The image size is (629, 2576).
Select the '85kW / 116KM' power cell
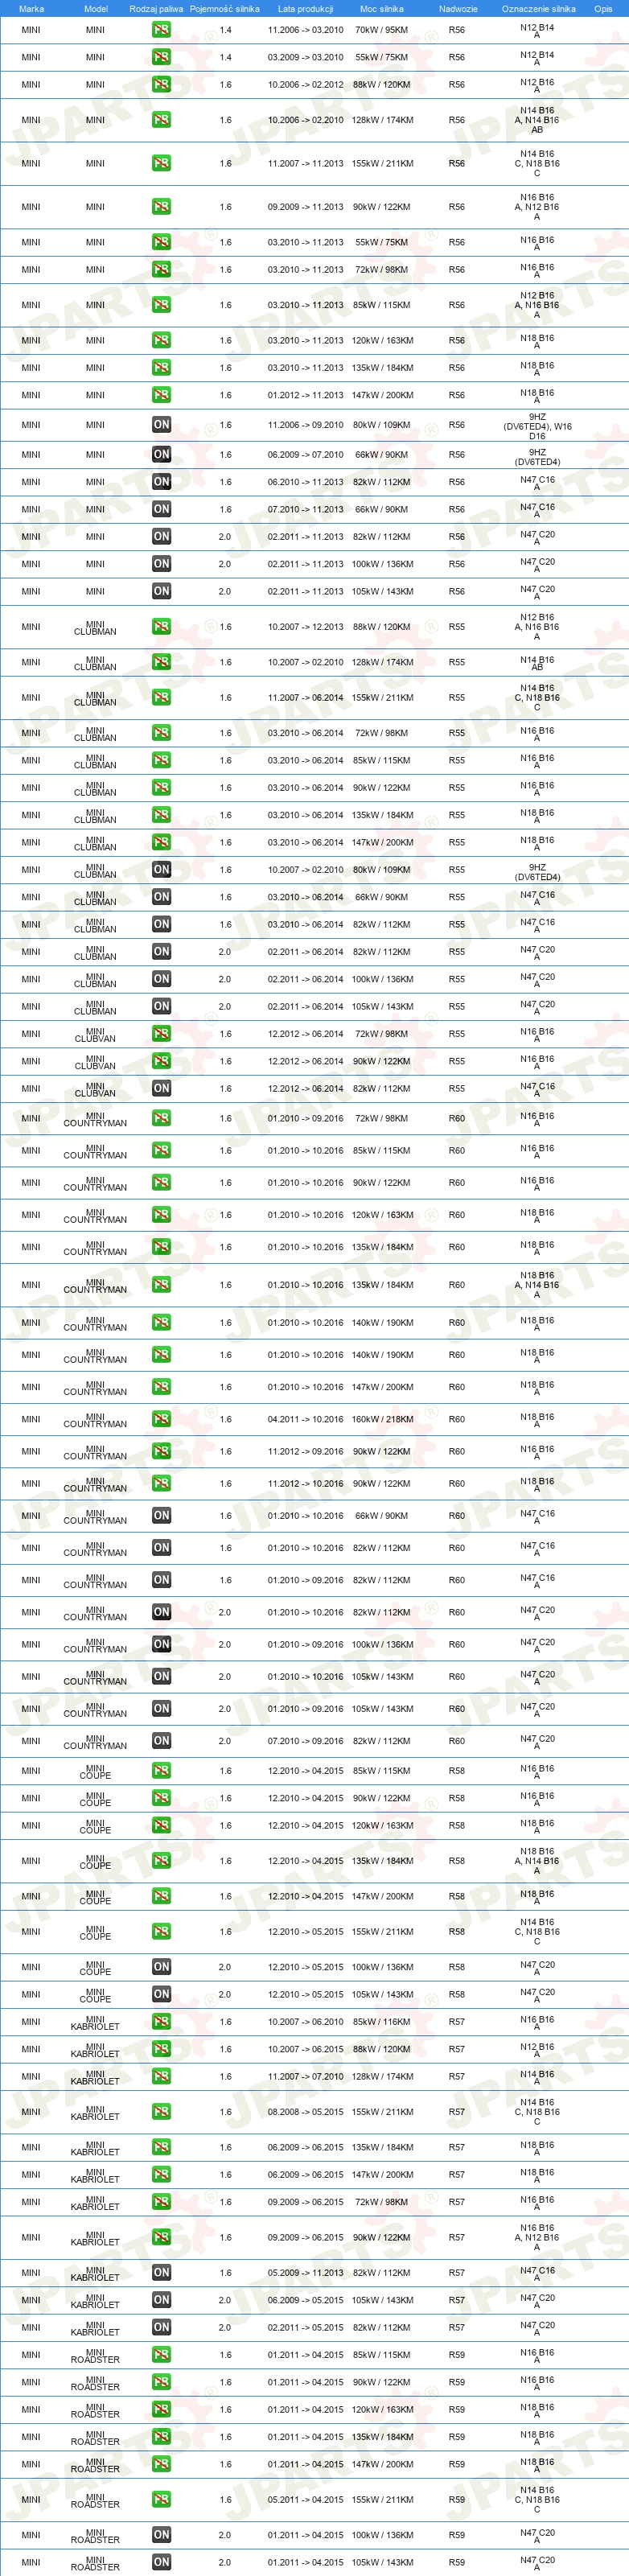[x=382, y=2022]
